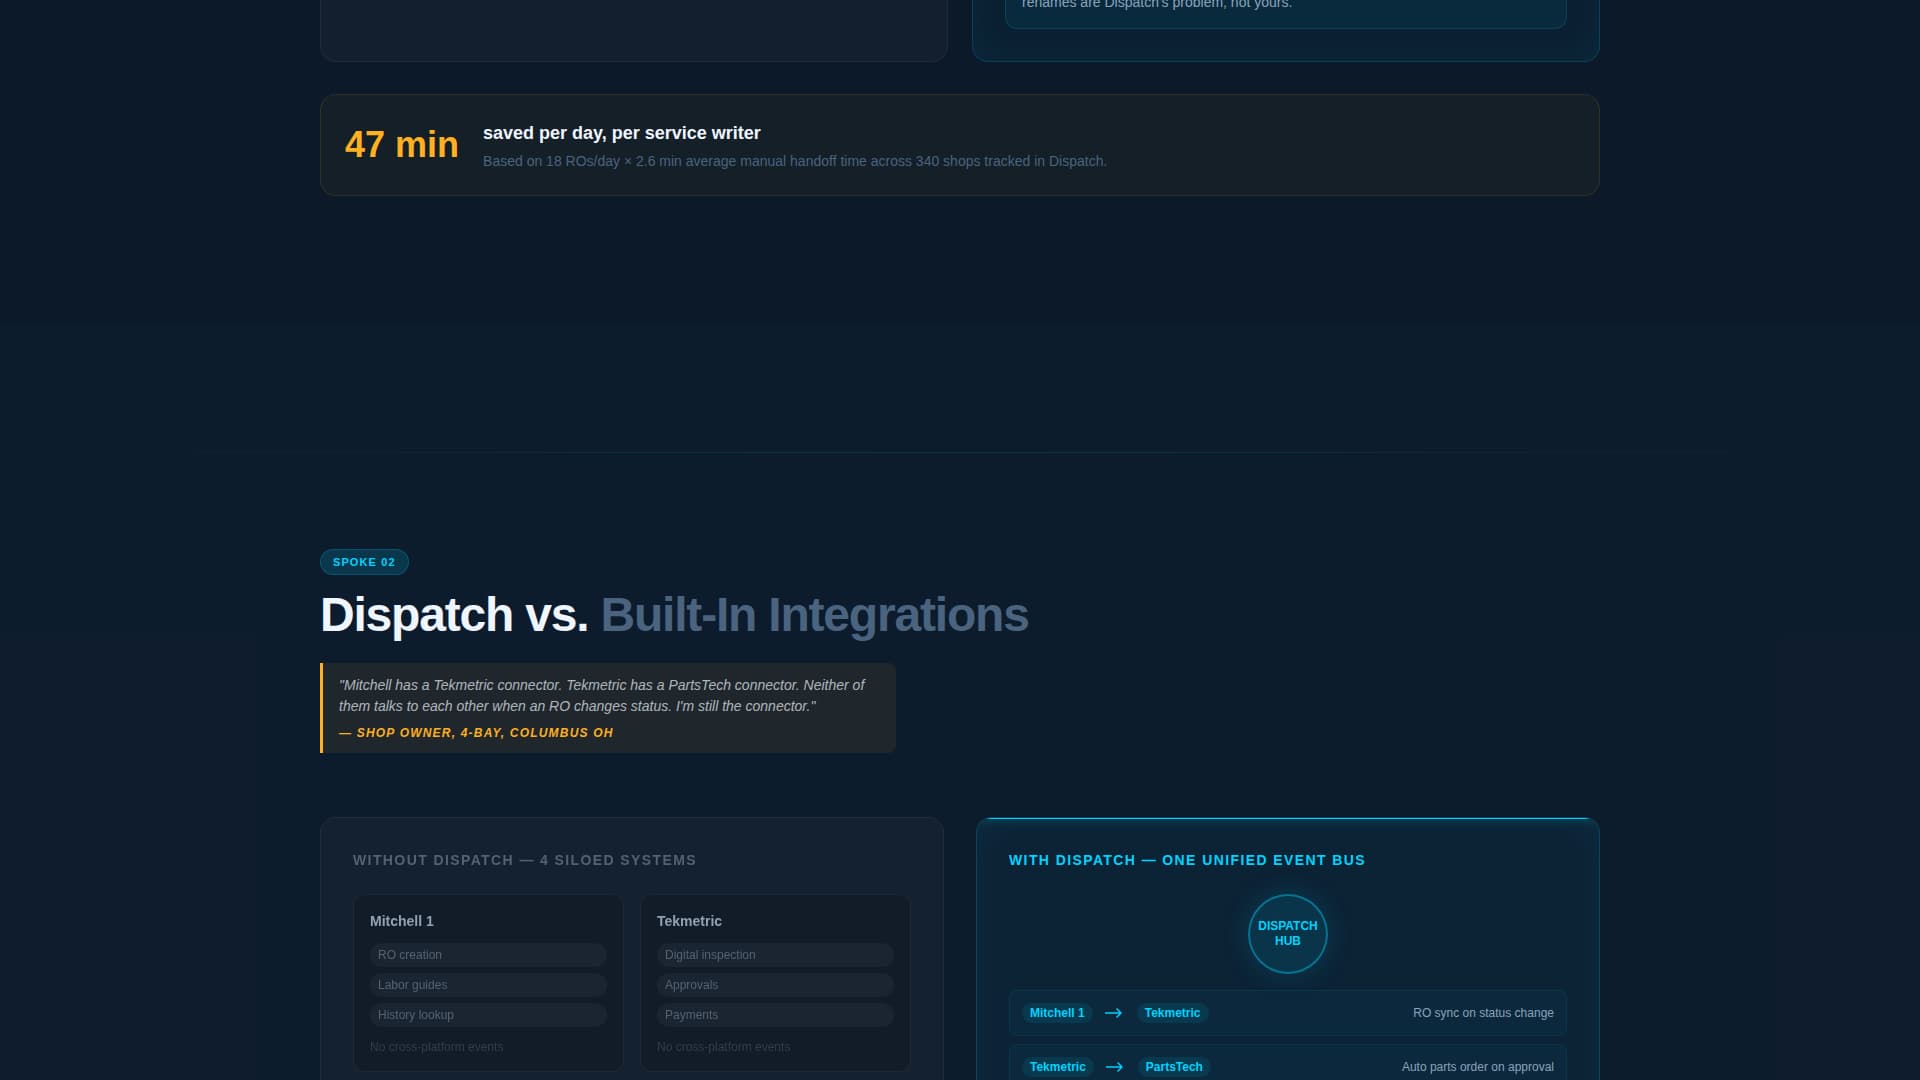
Task: Click the arrow between Tekmetric and PartsTech
Action: 1113,1066
